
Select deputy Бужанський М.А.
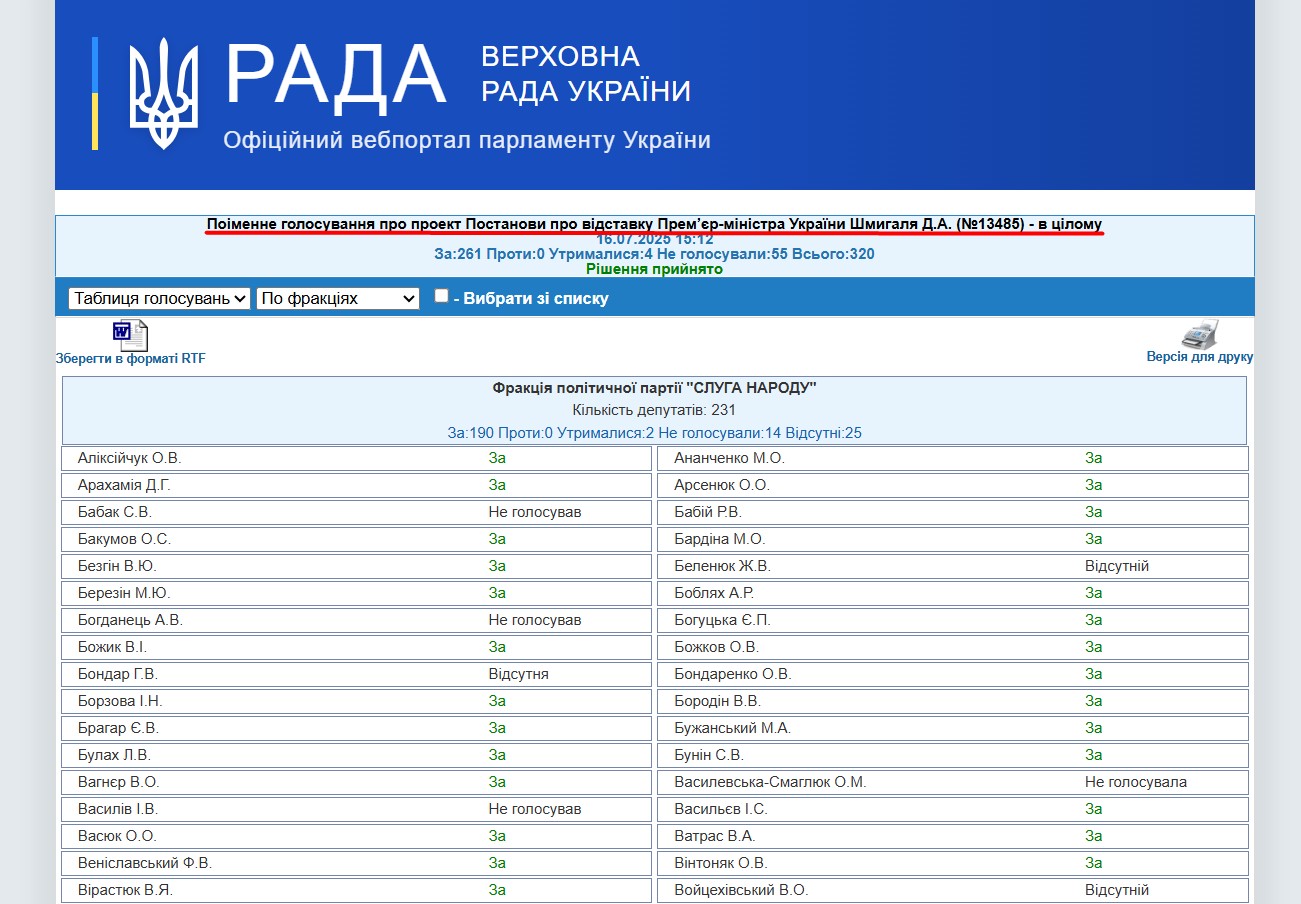[733, 728]
